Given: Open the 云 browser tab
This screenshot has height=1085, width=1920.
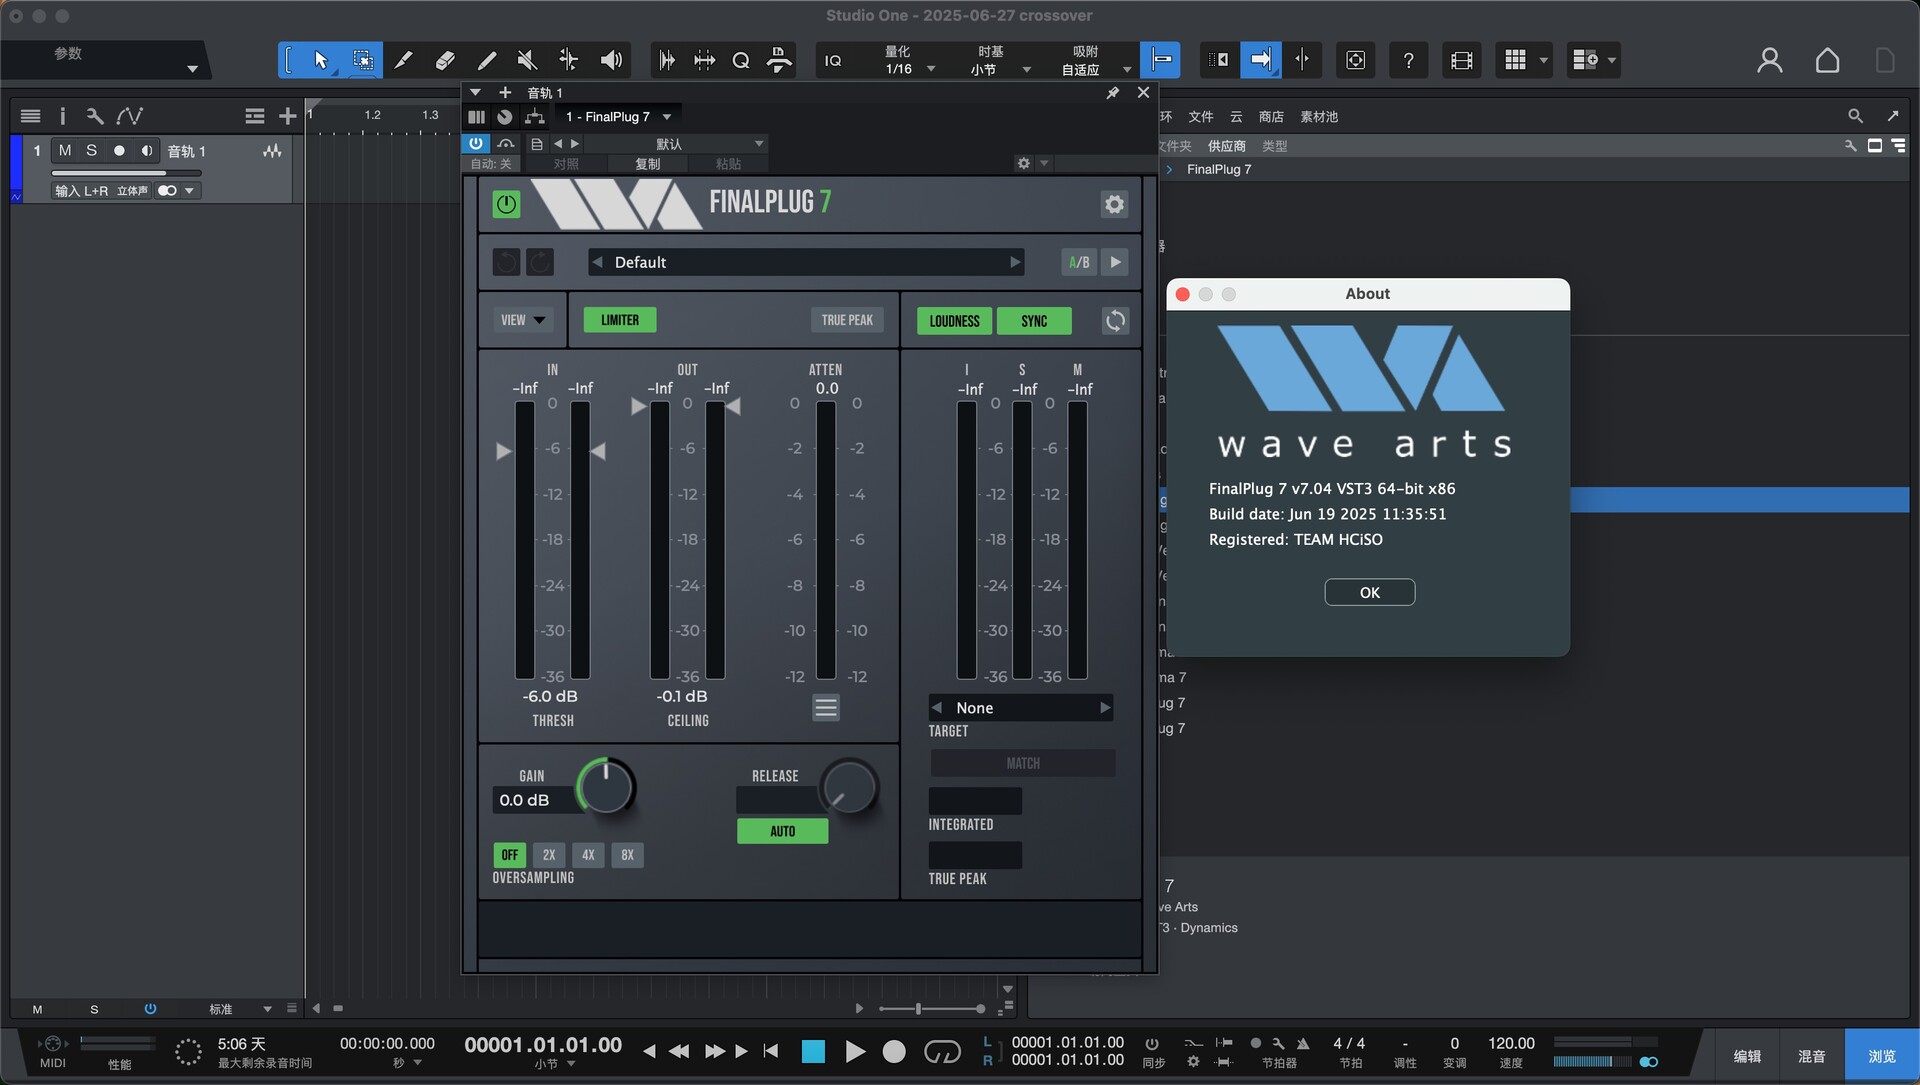Looking at the screenshot, I should tap(1236, 117).
